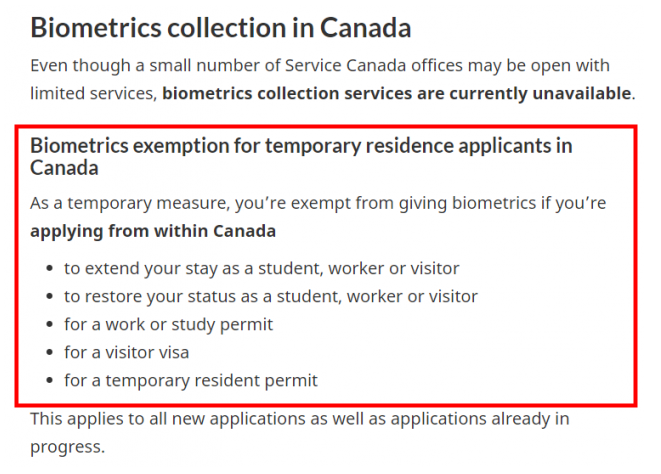Image resolution: width=661 pixels, height=474 pixels.
Task: Click the limited services text
Action: 93,93
